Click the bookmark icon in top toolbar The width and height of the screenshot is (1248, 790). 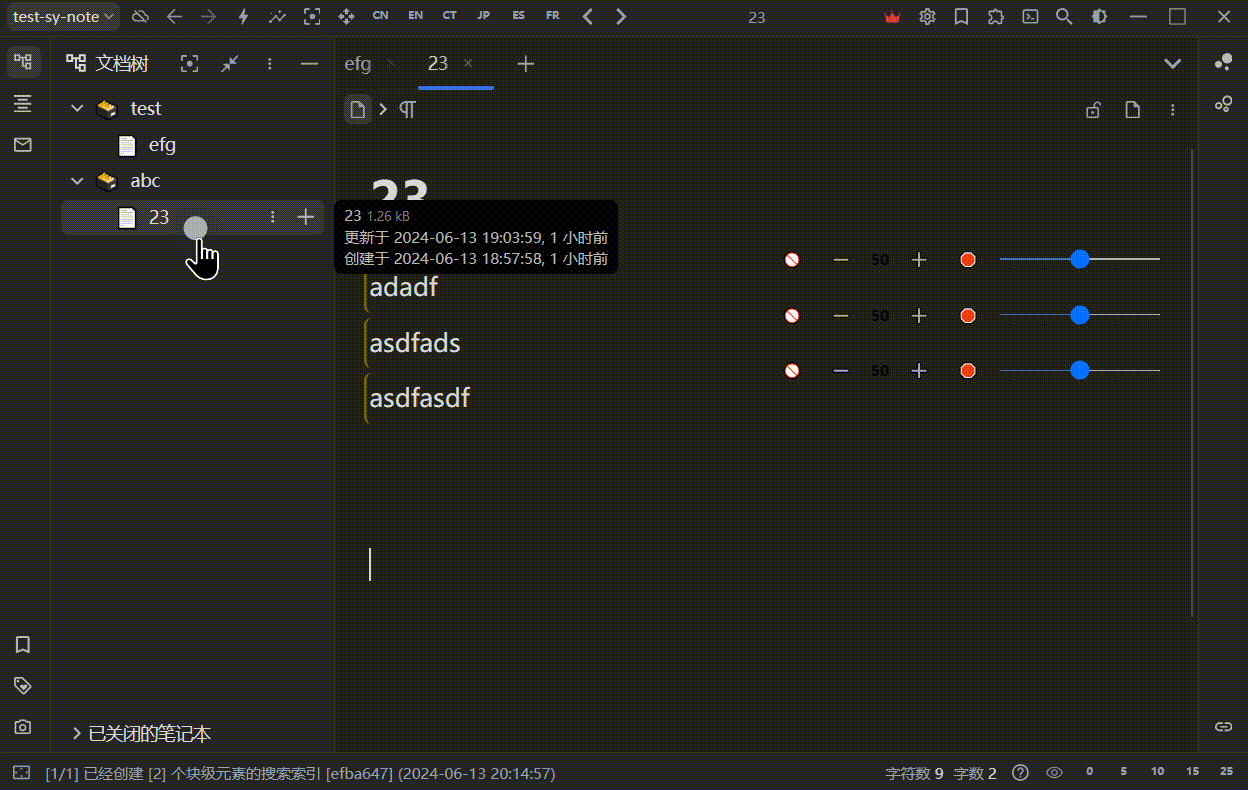click(961, 17)
